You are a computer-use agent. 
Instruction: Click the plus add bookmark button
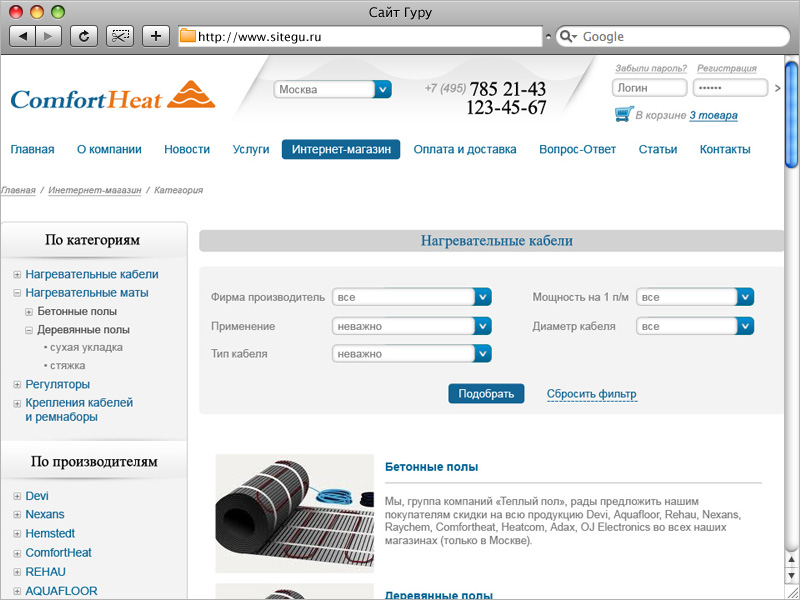pos(156,36)
